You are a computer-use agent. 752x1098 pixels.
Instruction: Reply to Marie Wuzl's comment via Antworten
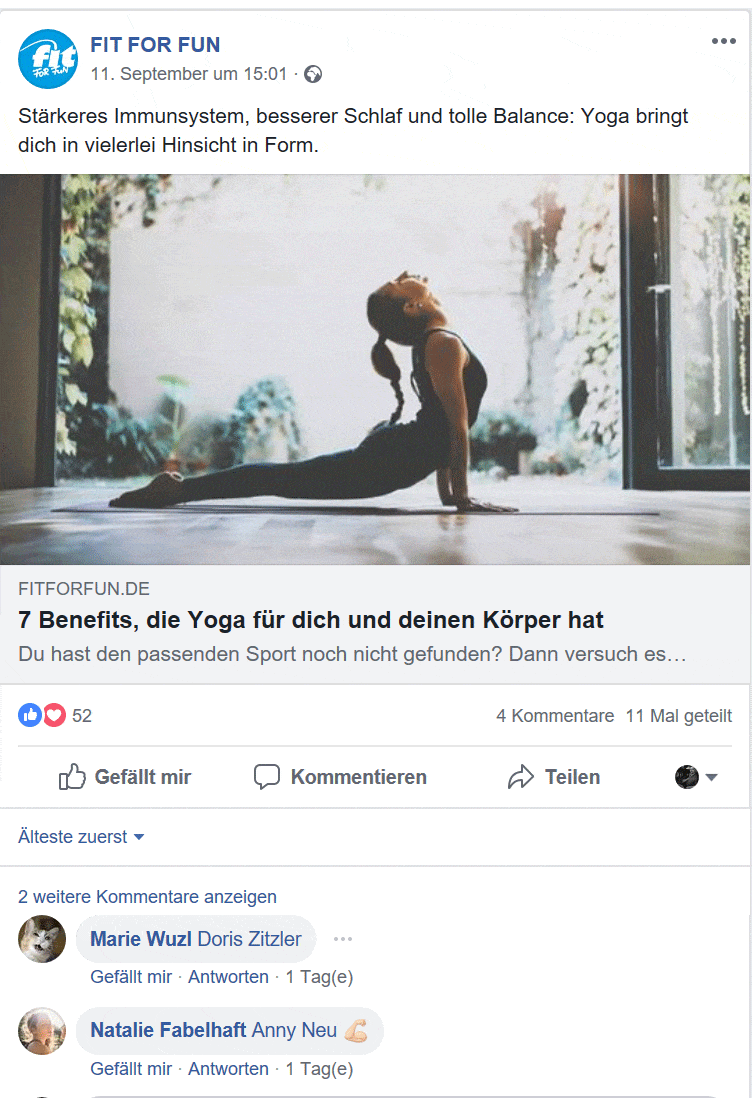pos(228,977)
